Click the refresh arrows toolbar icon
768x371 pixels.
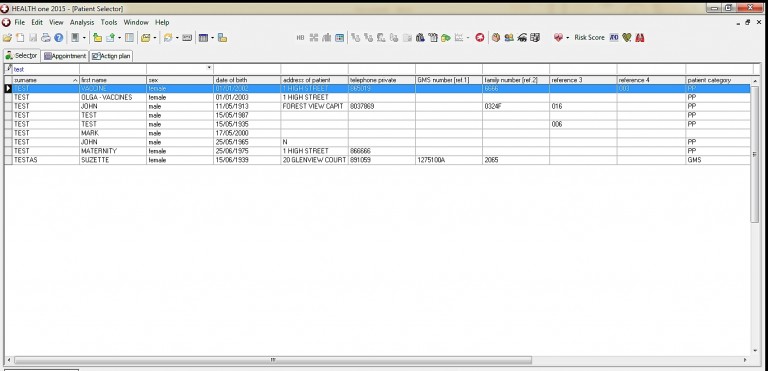coord(168,38)
